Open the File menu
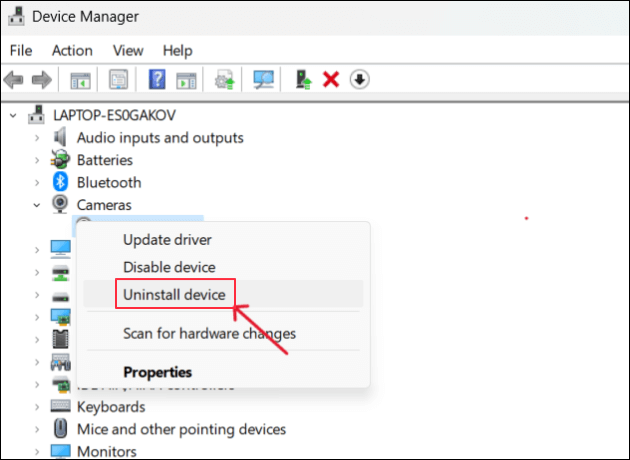Image resolution: width=630 pixels, height=460 pixels. [21, 51]
